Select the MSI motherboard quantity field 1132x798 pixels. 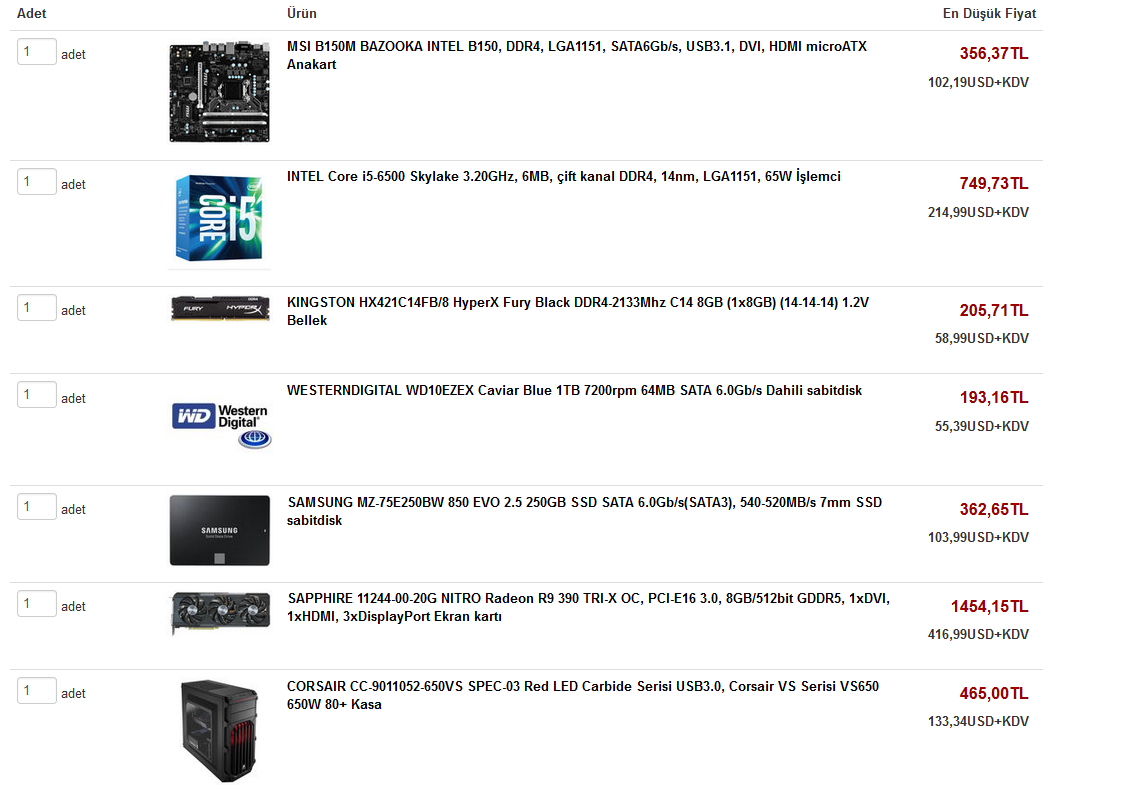tap(37, 52)
